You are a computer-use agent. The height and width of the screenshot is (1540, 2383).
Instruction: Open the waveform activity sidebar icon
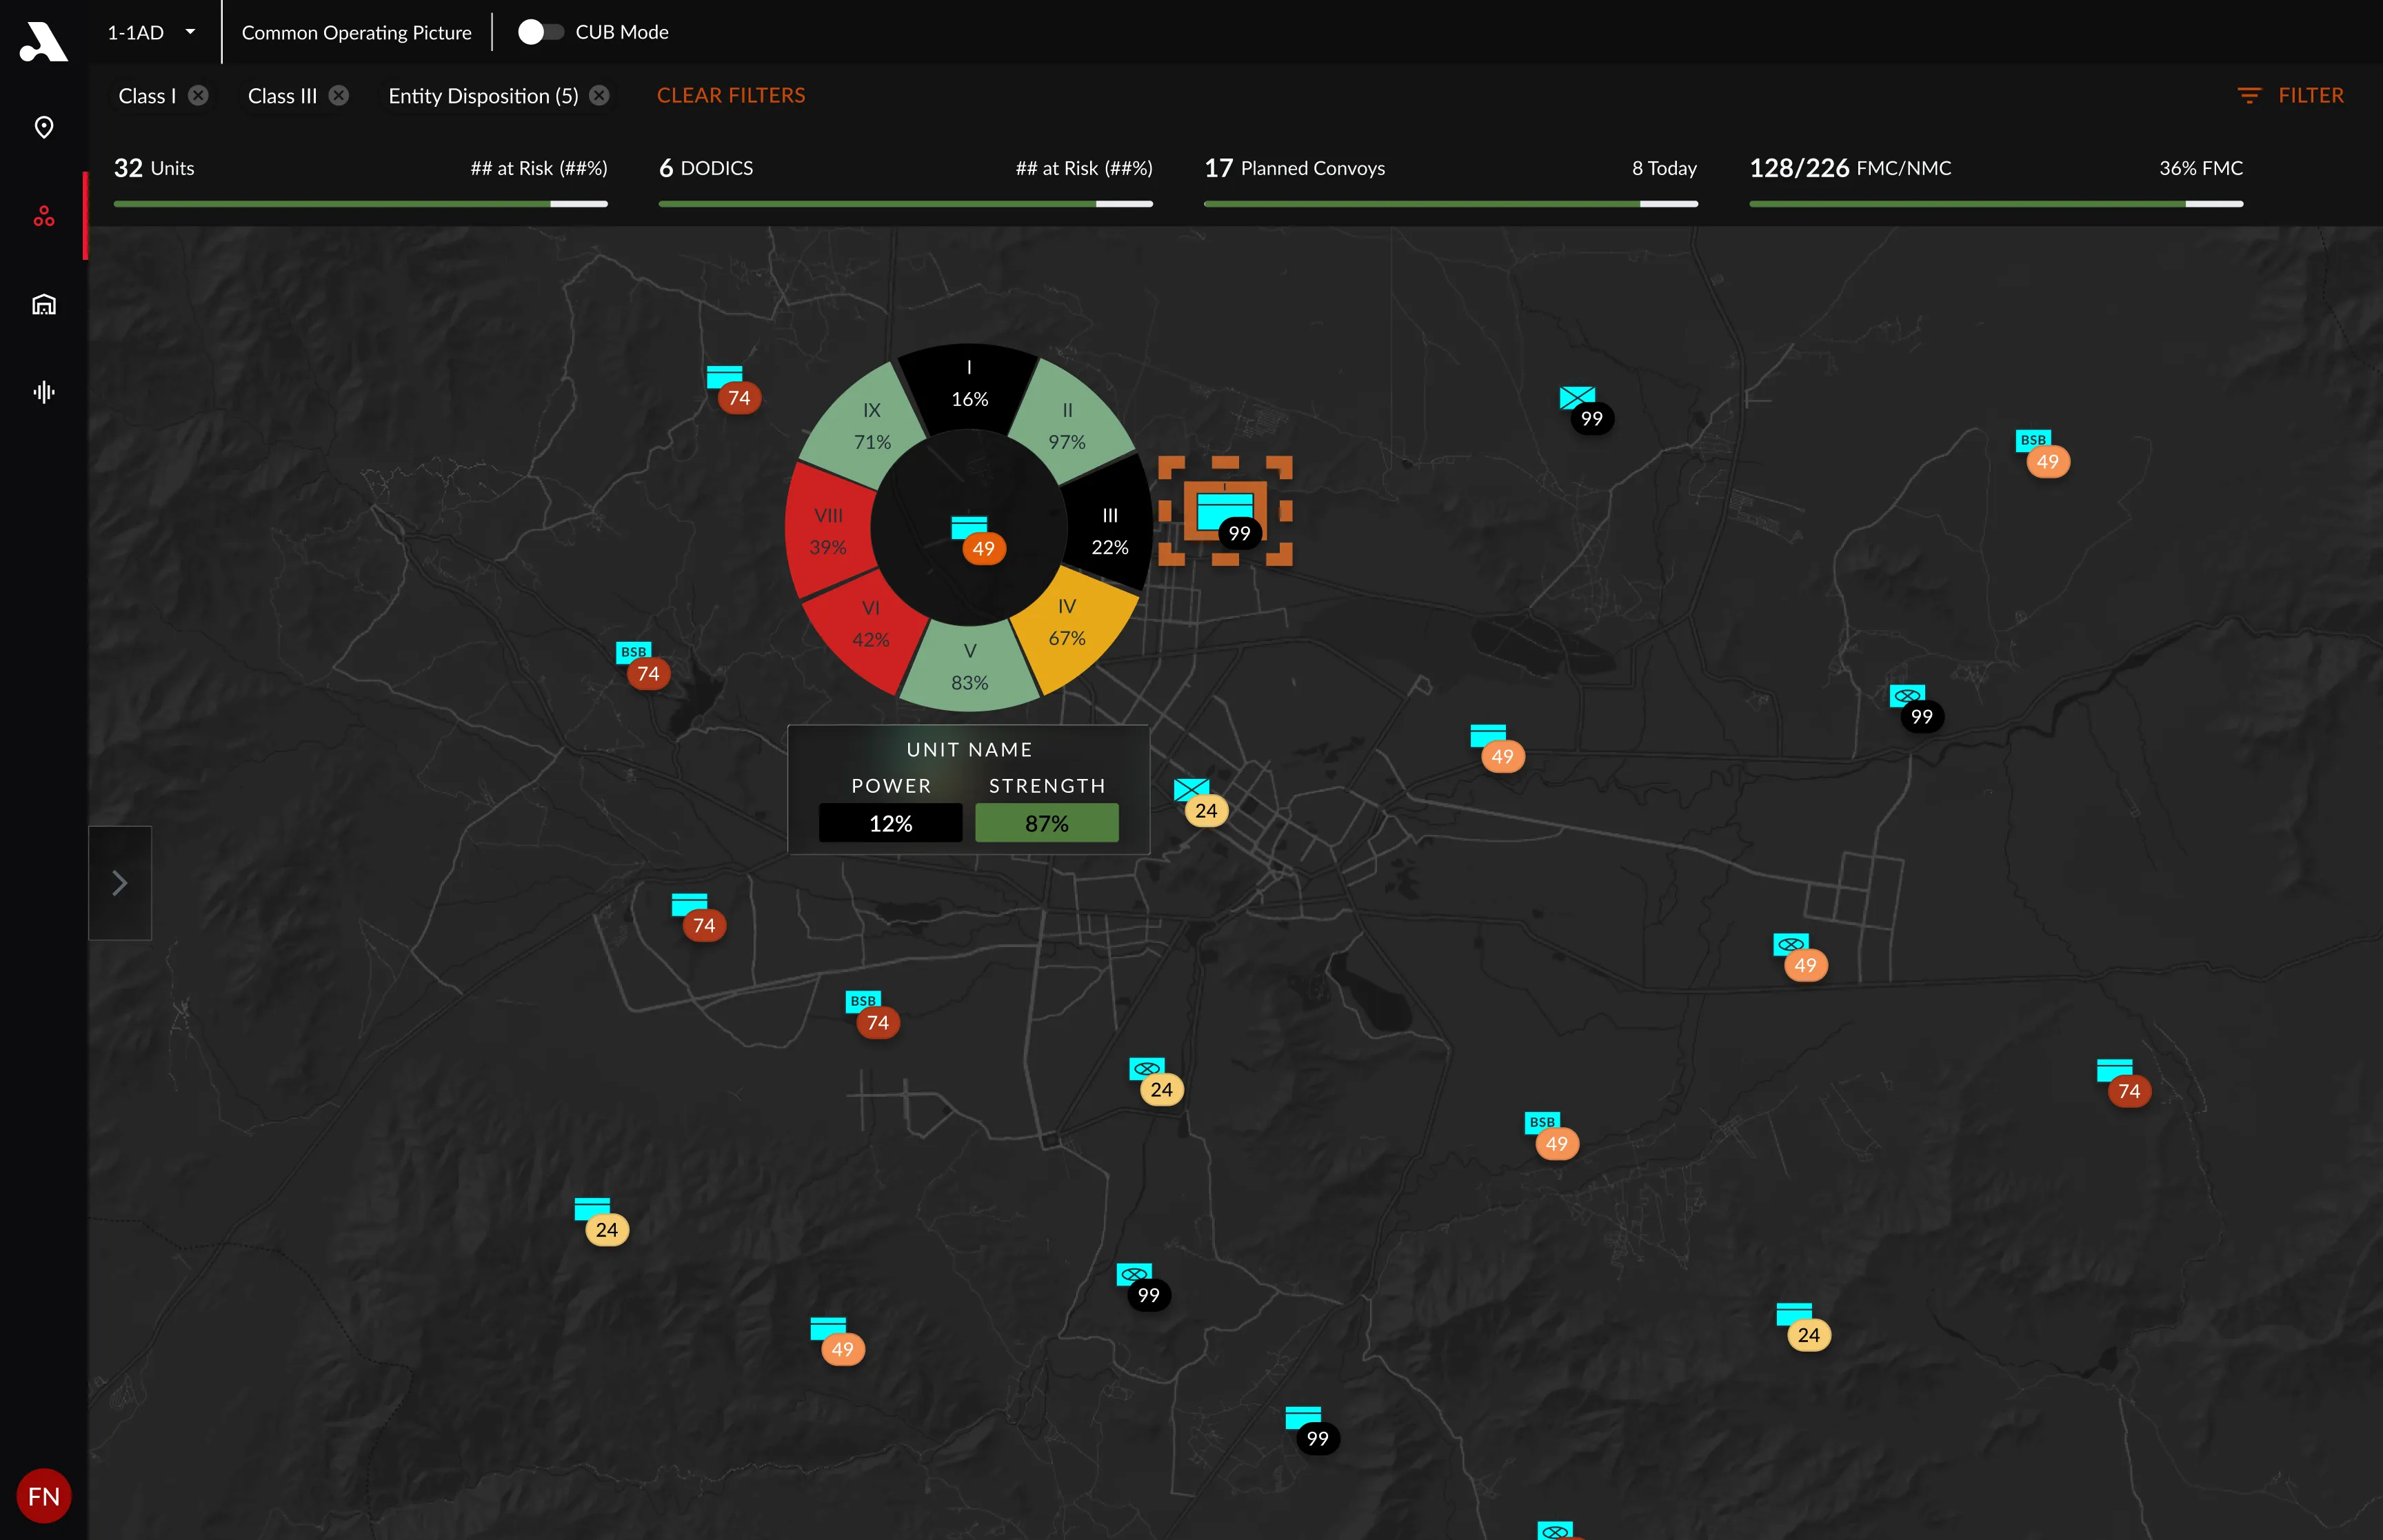coord(43,392)
